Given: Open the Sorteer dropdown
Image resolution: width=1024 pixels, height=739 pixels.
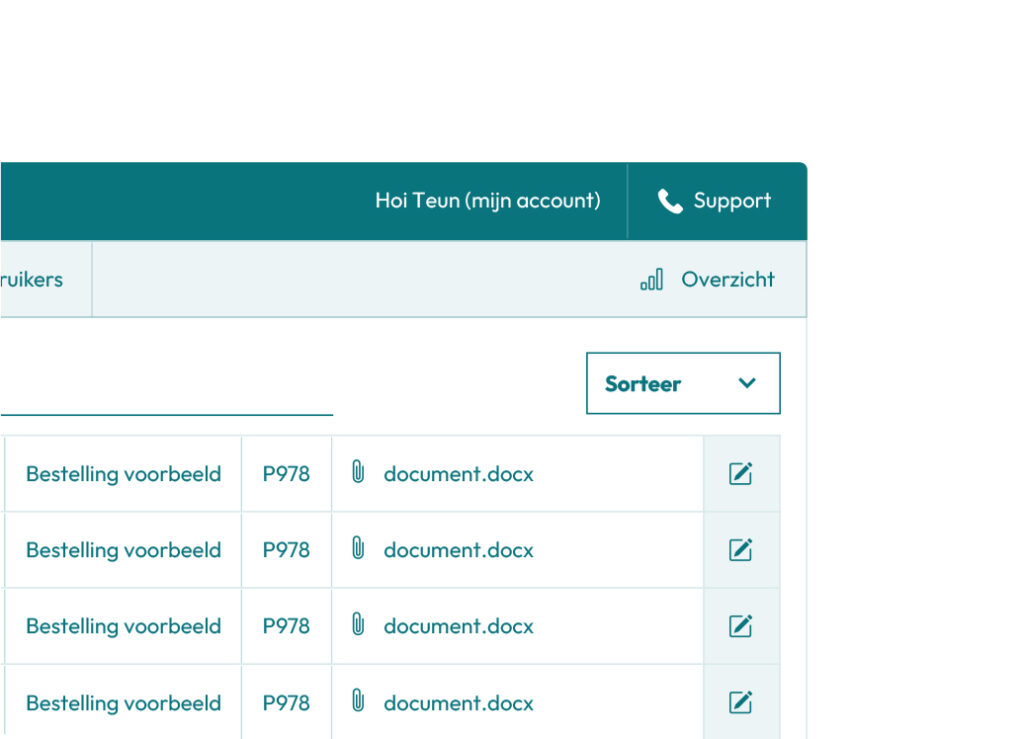Looking at the screenshot, I should click(682, 383).
